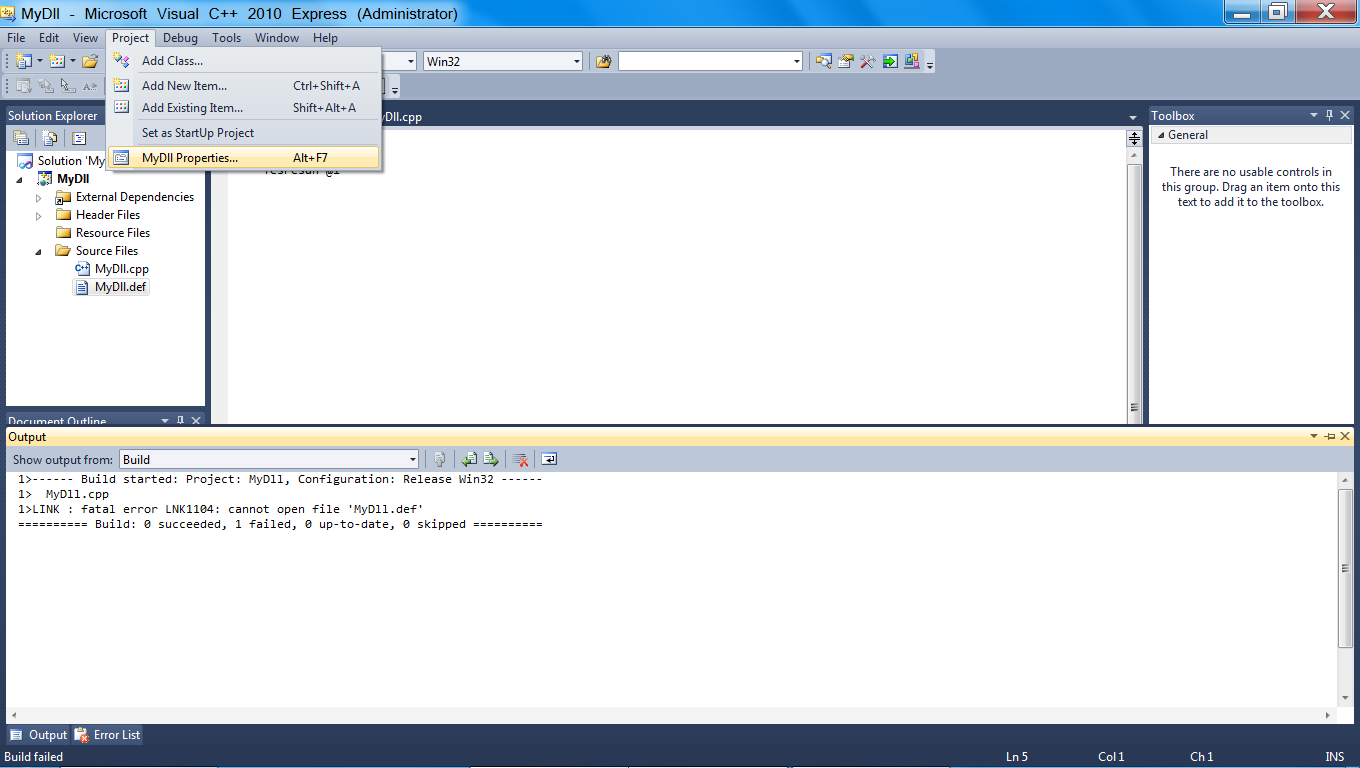Open the Toolbox using the hammer-and-wrench icon
Screen dimensions: 1360x768
866,61
